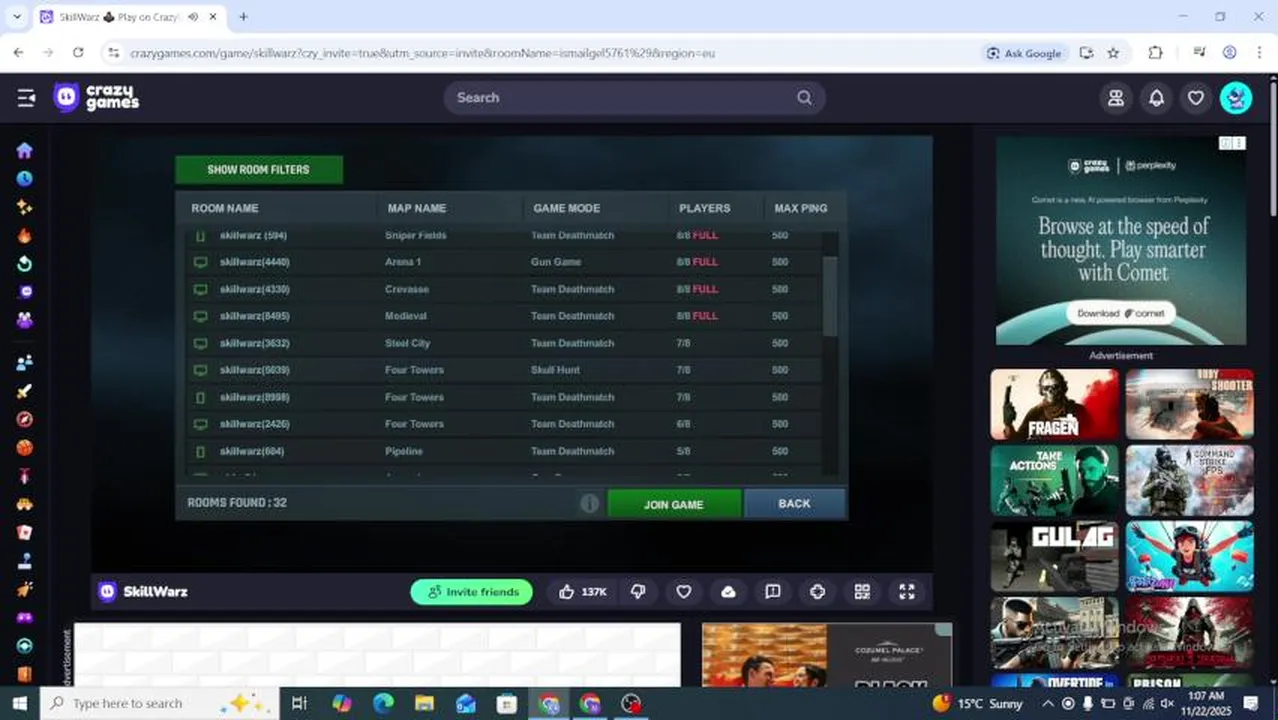Sort rooms by MAP NAME column
The width and height of the screenshot is (1278, 720).
(417, 208)
